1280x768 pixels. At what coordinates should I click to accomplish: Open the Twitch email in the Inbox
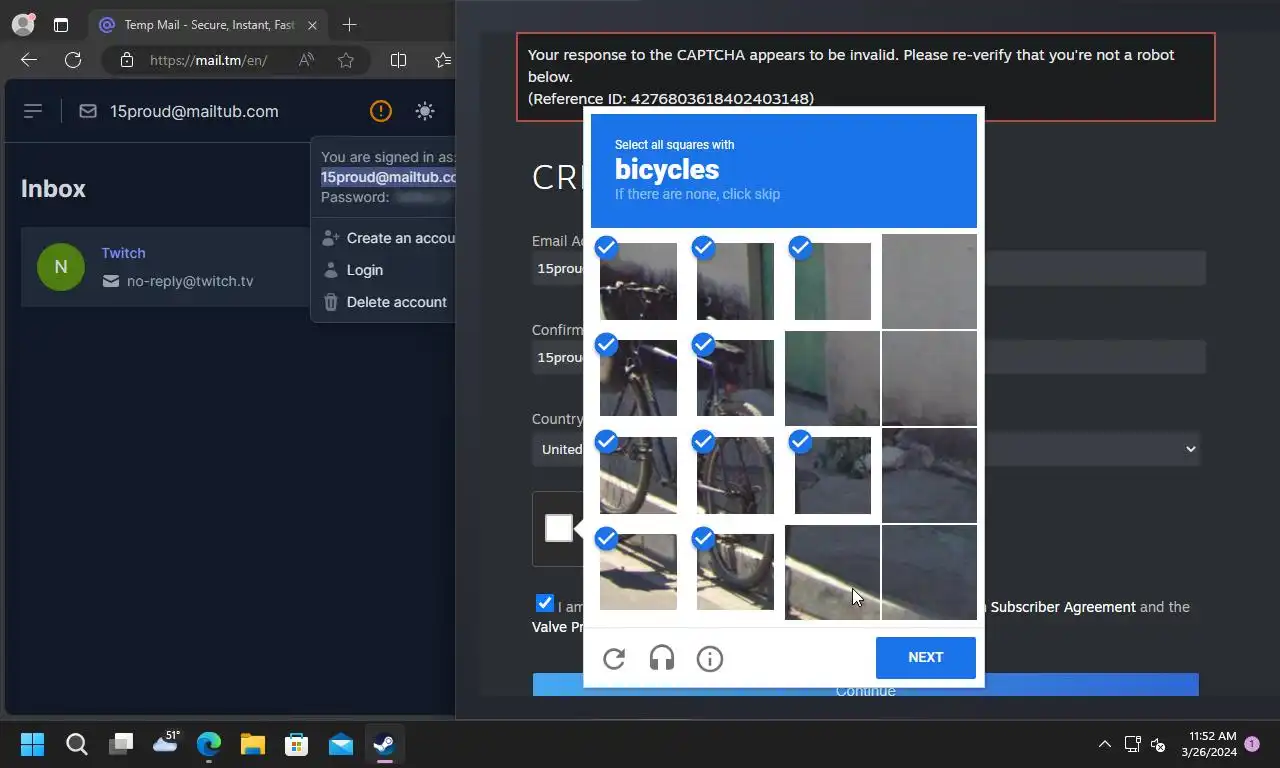(165, 267)
